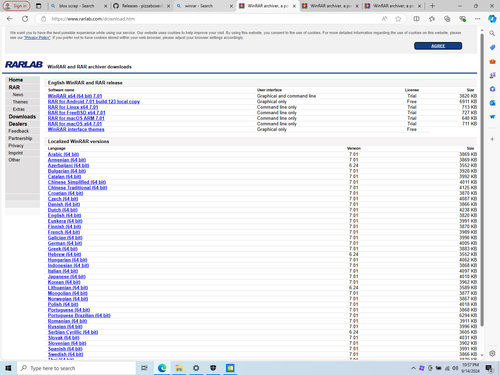Add a sidebar app with the plus icon
Viewport: 500px width, 375px height.
pyautogui.click(x=492, y=139)
